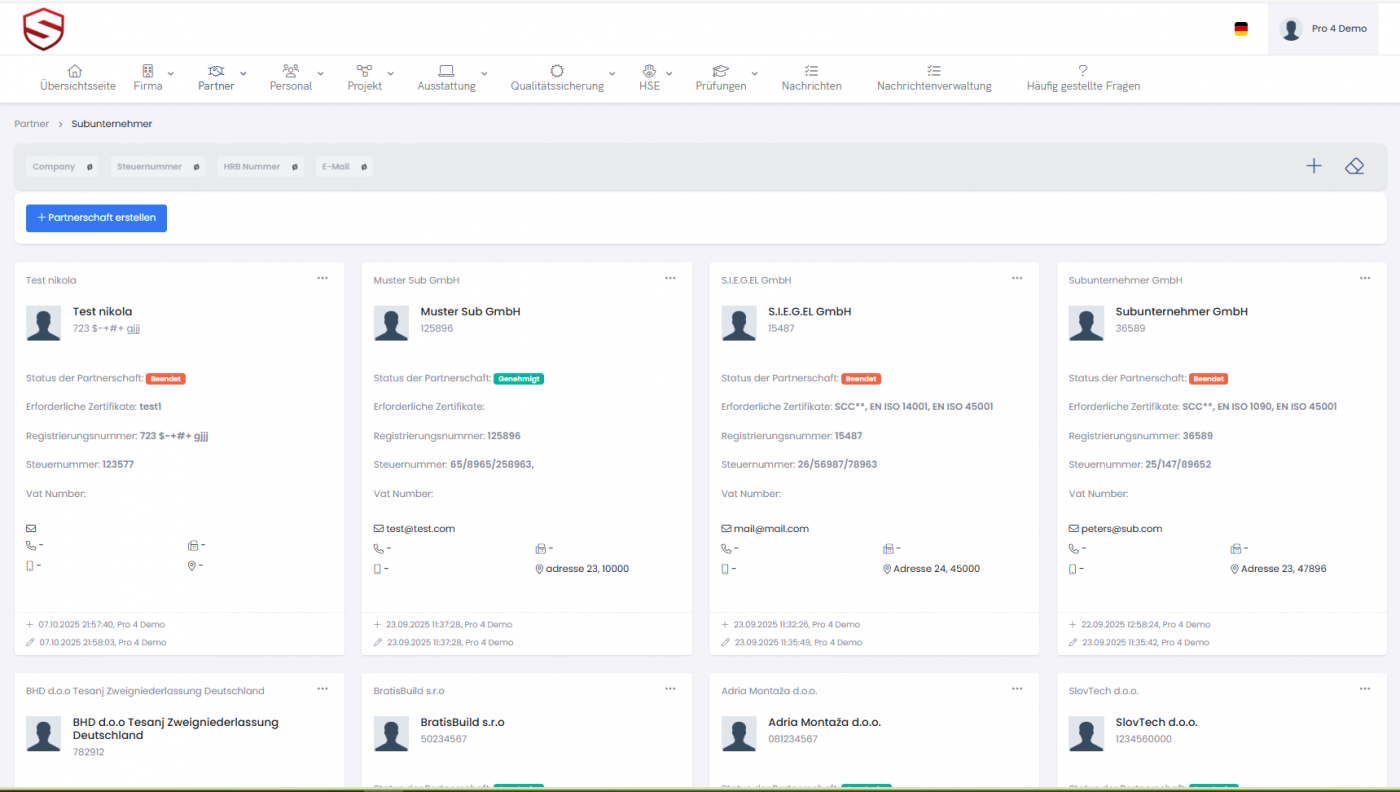Toggle the Company filter chip
1400x792 pixels.
pyautogui.click(x=62, y=167)
